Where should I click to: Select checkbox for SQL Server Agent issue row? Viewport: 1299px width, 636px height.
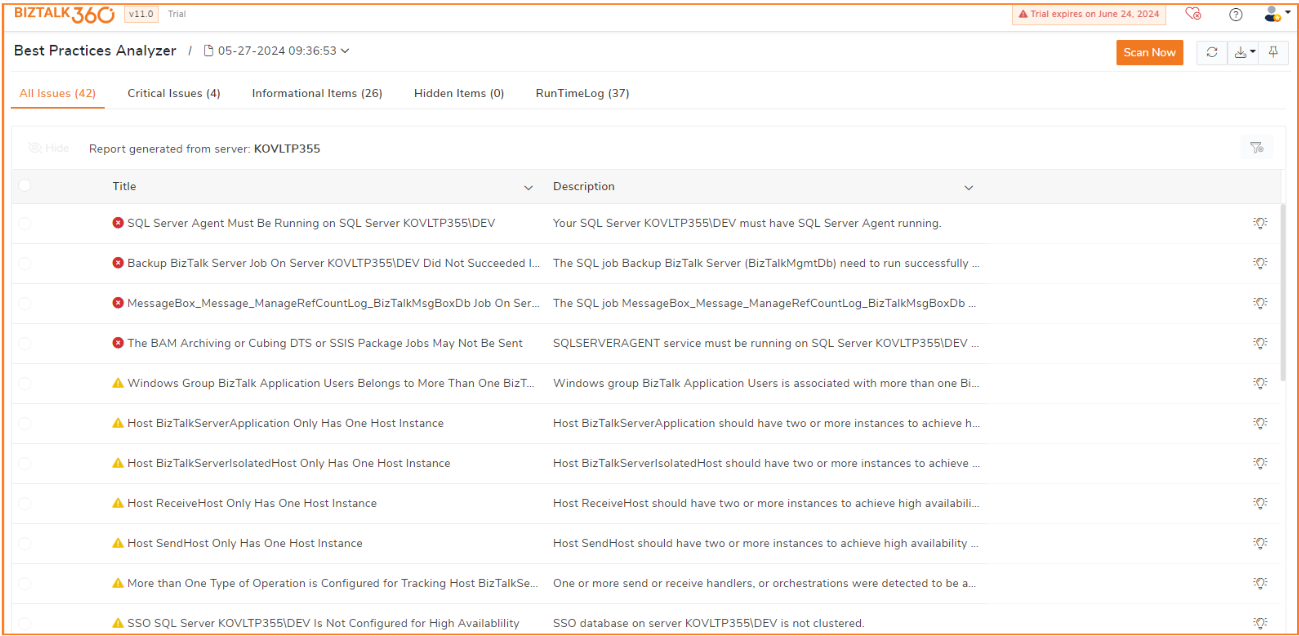[24, 223]
